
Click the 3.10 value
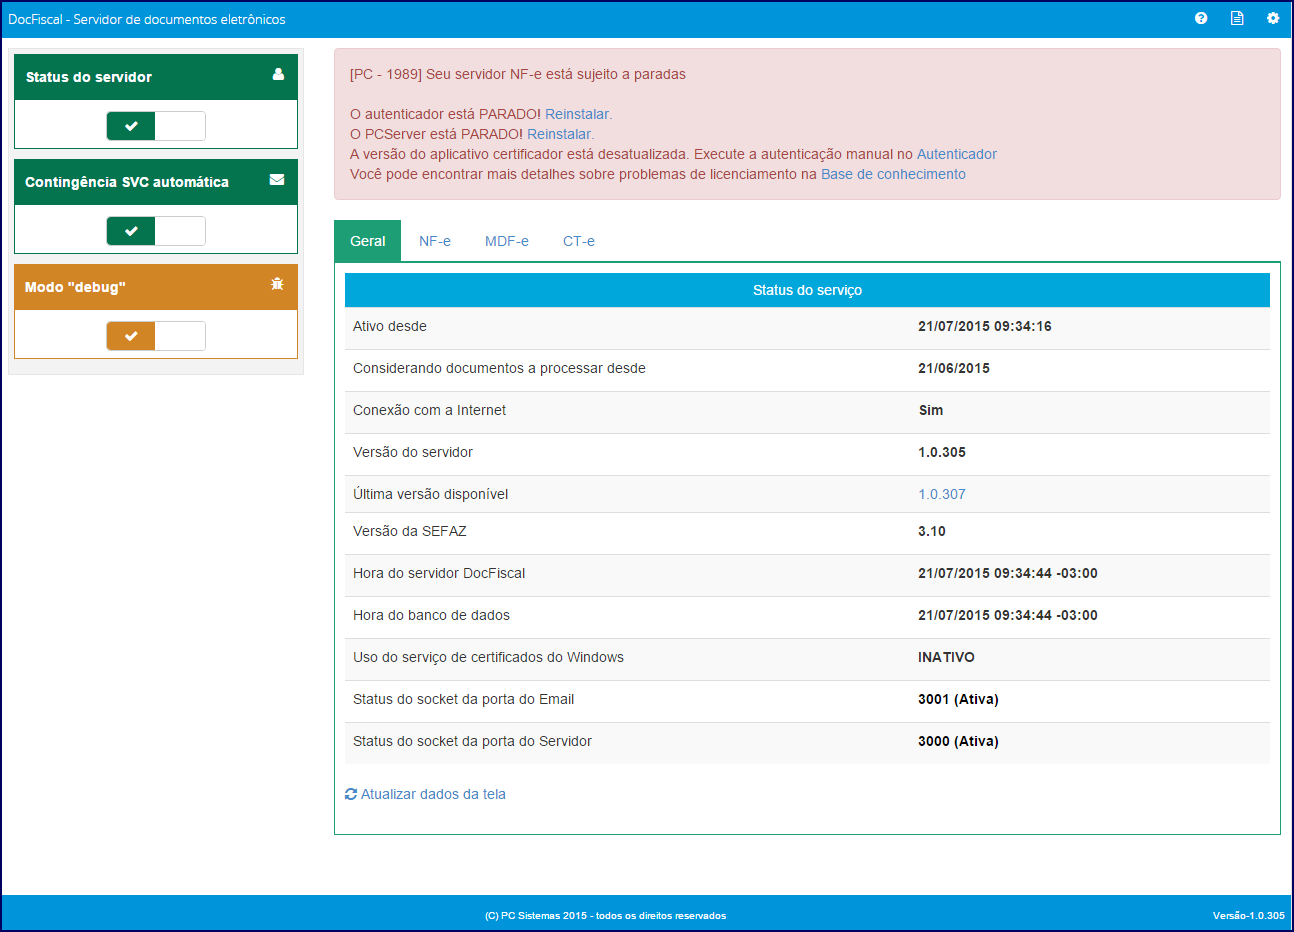[932, 531]
